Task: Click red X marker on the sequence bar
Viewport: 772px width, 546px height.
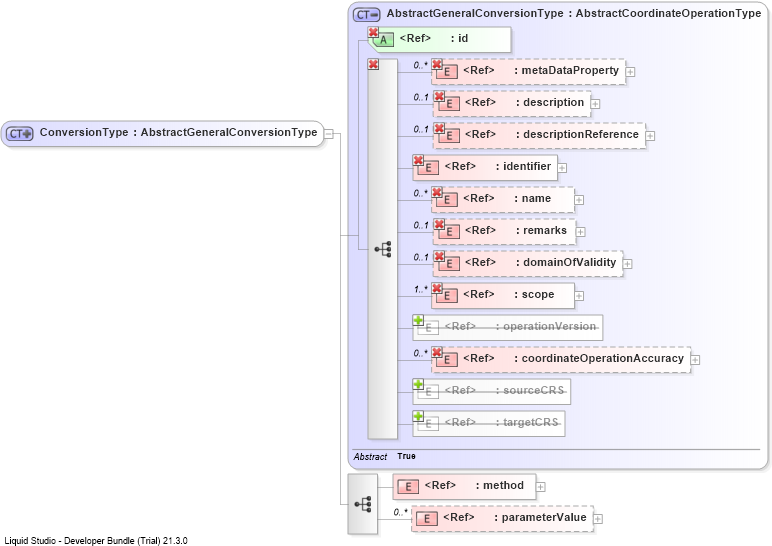Action: pos(373,64)
